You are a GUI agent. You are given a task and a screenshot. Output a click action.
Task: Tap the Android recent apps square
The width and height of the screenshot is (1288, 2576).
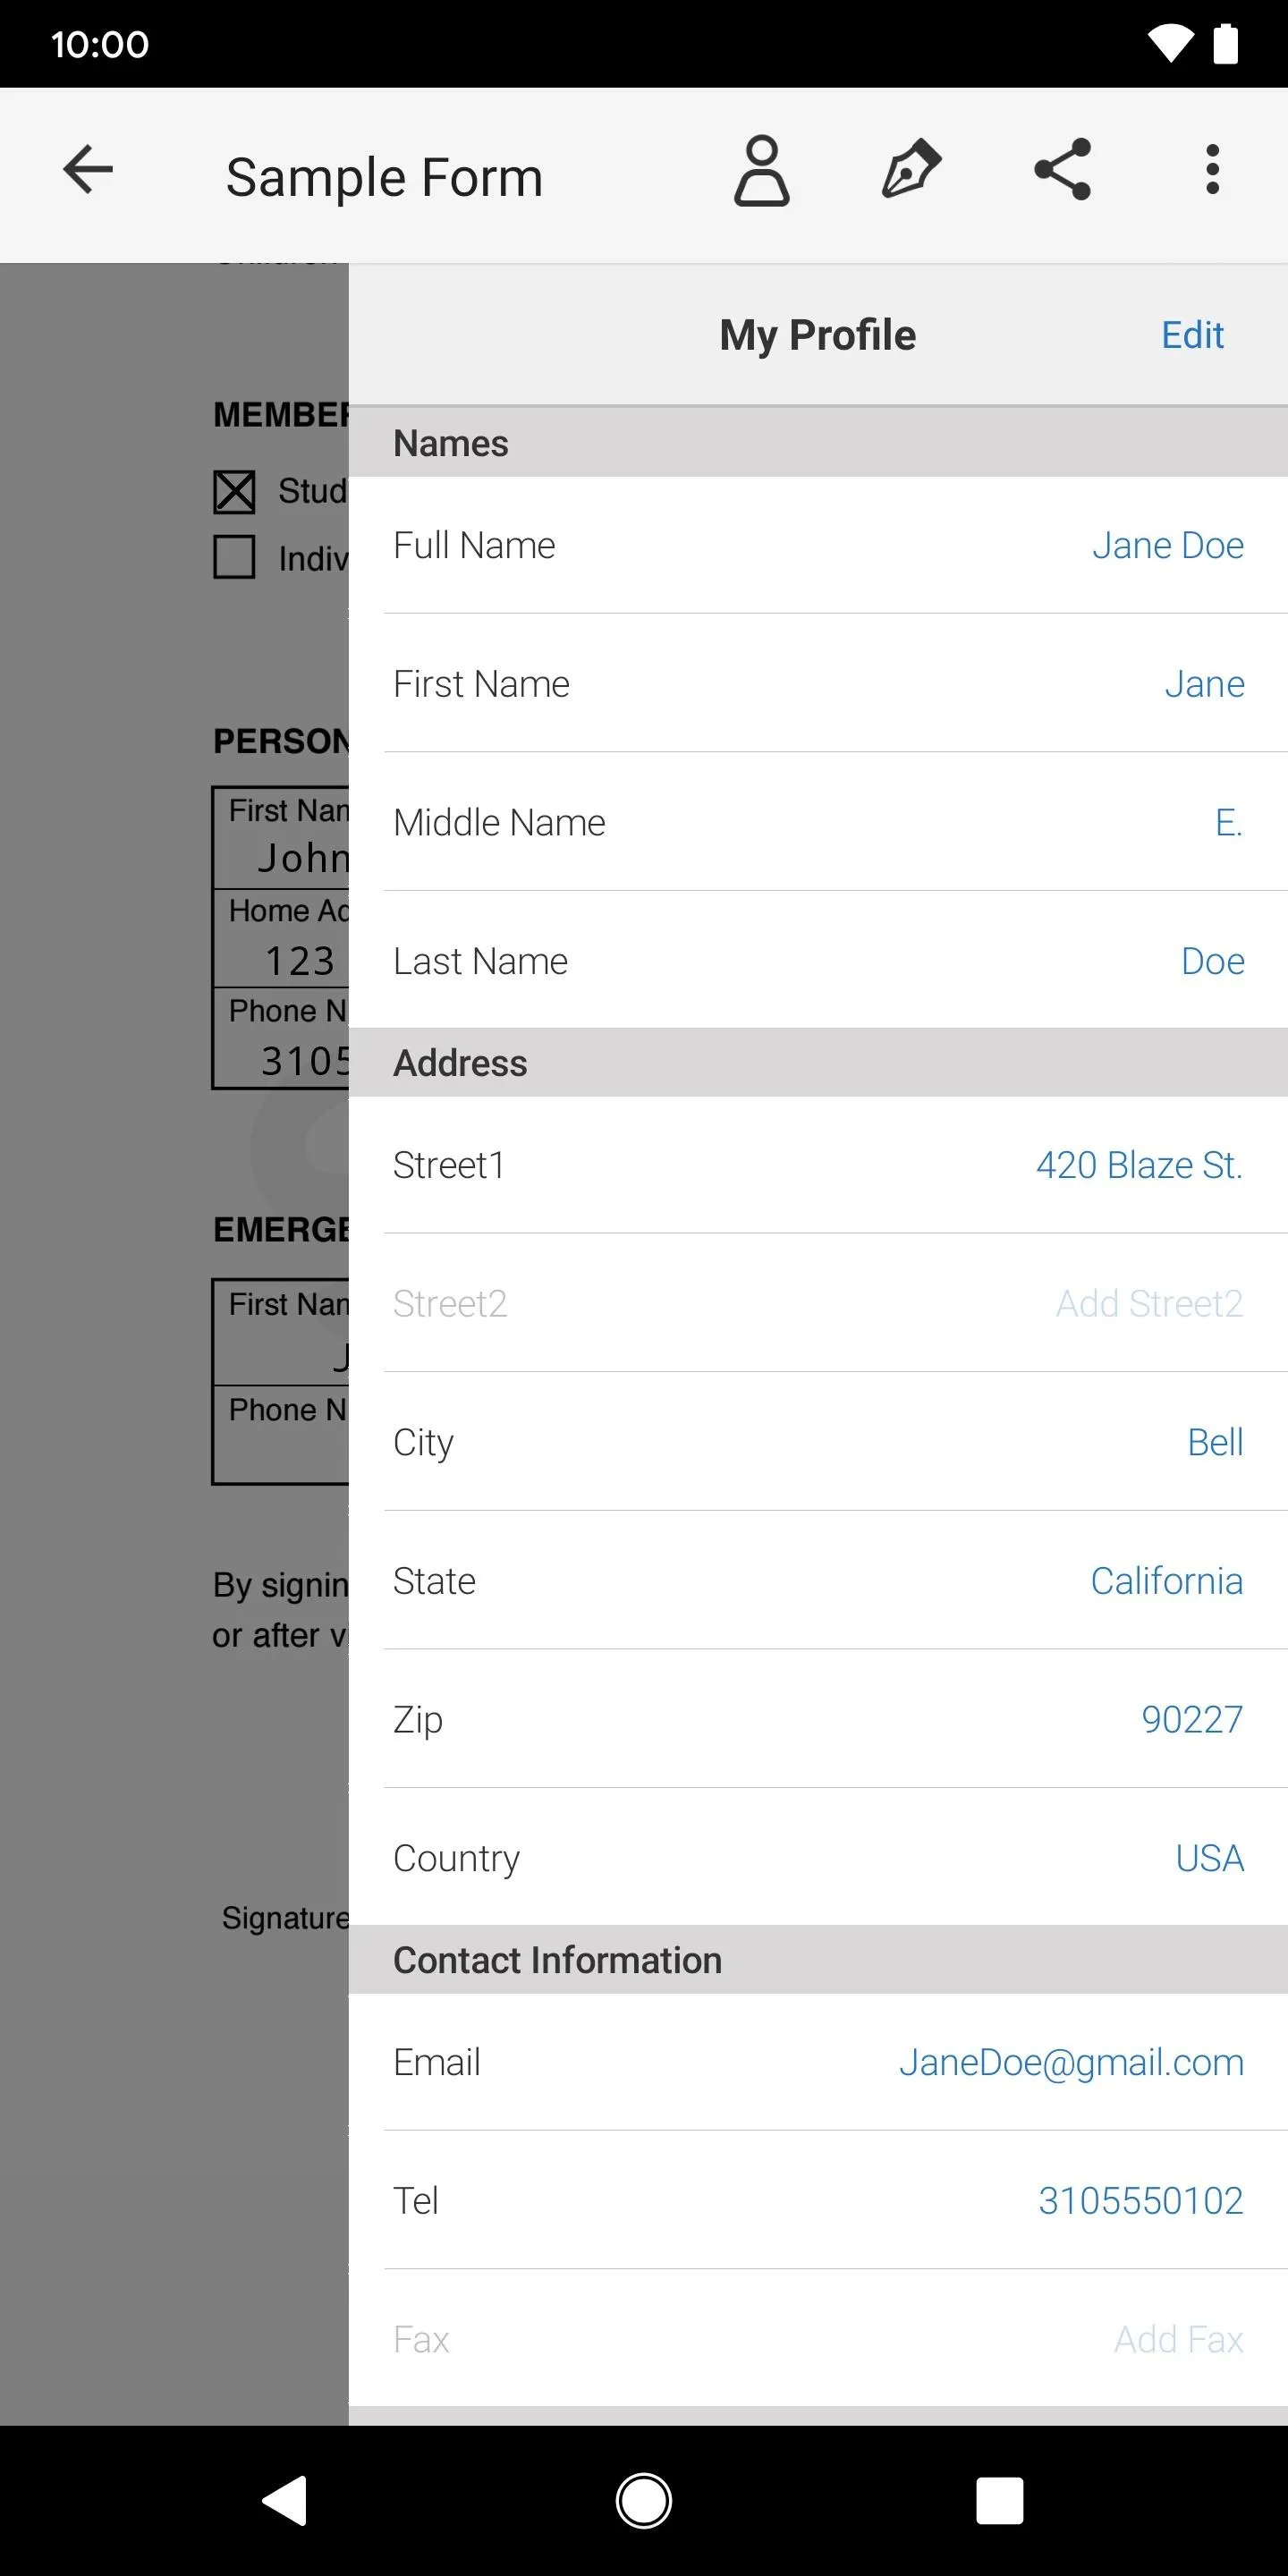(1000, 2501)
